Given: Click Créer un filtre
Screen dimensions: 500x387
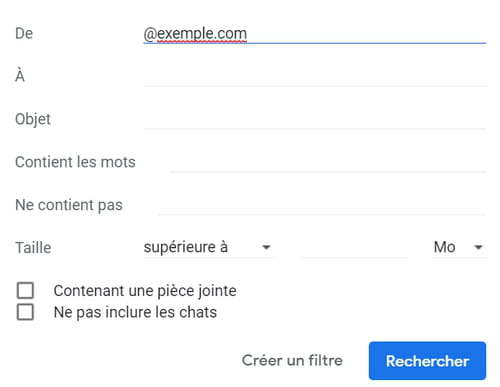Looking at the screenshot, I should click(x=292, y=360).
